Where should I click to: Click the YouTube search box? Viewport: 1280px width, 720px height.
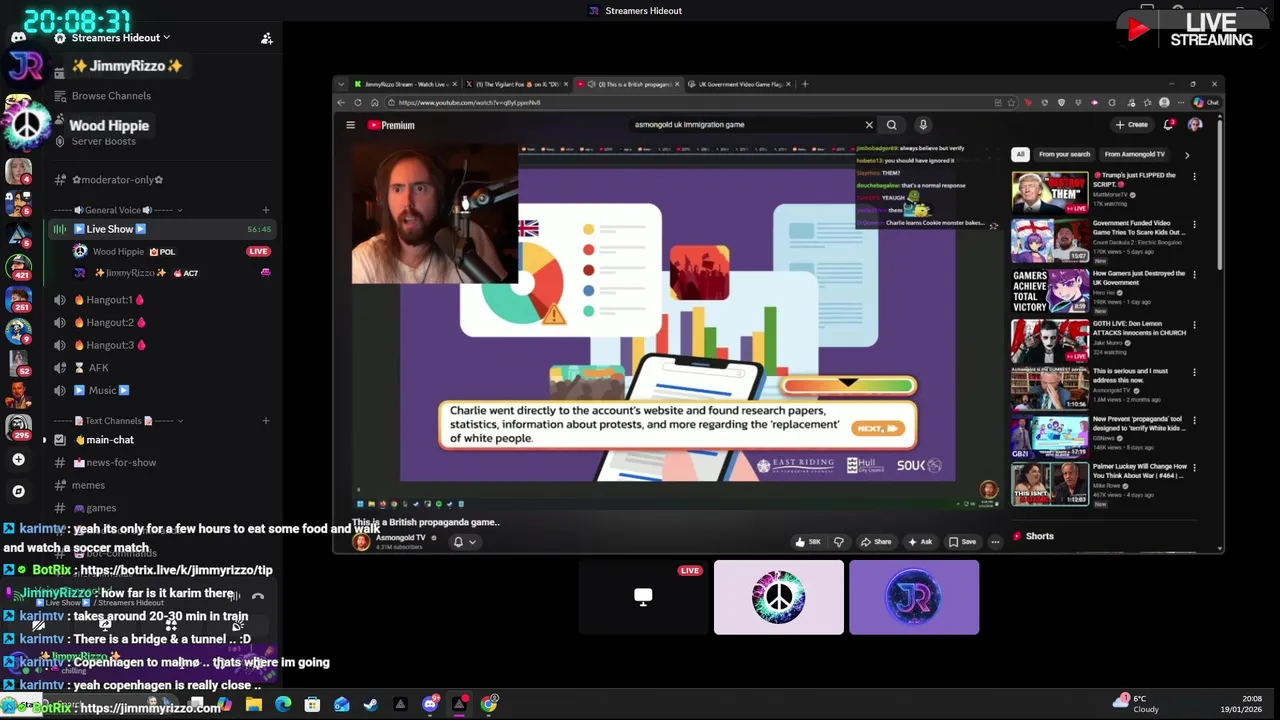[x=745, y=125]
